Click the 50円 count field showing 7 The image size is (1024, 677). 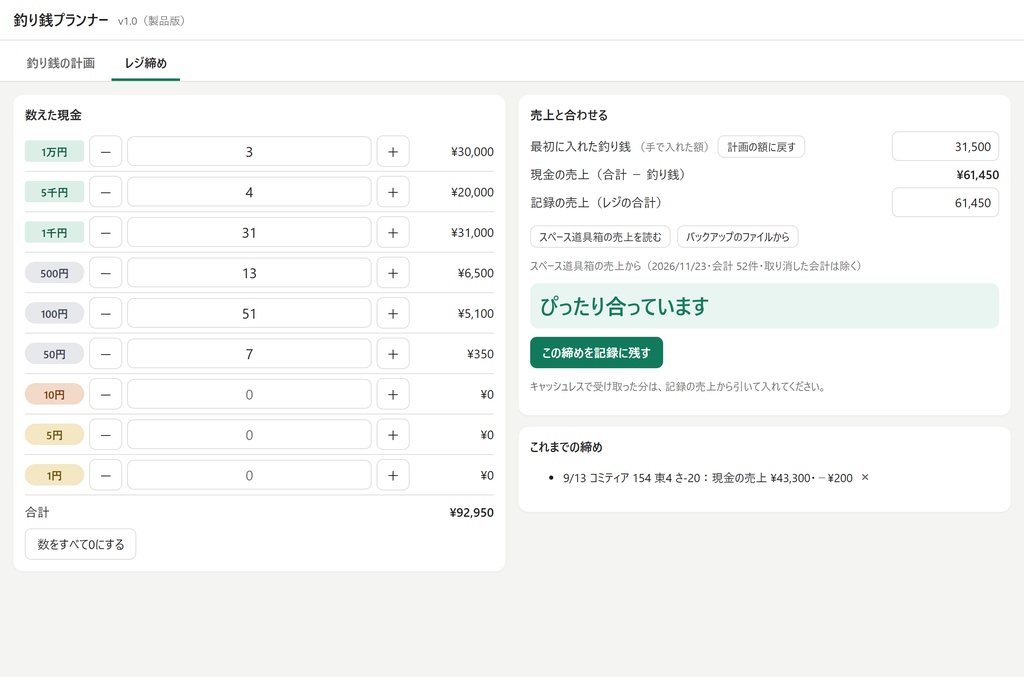(249, 354)
